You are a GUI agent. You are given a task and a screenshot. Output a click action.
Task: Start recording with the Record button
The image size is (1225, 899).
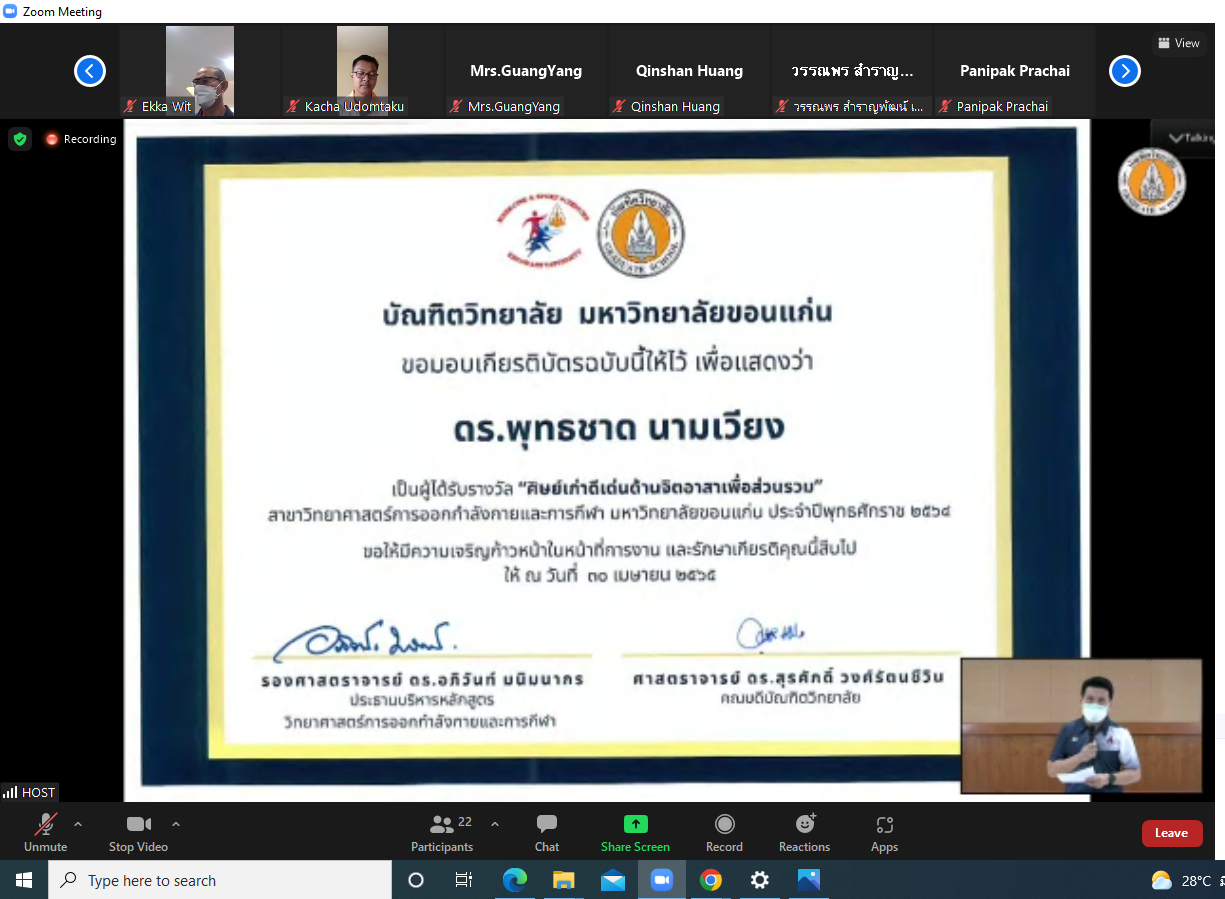coord(724,832)
